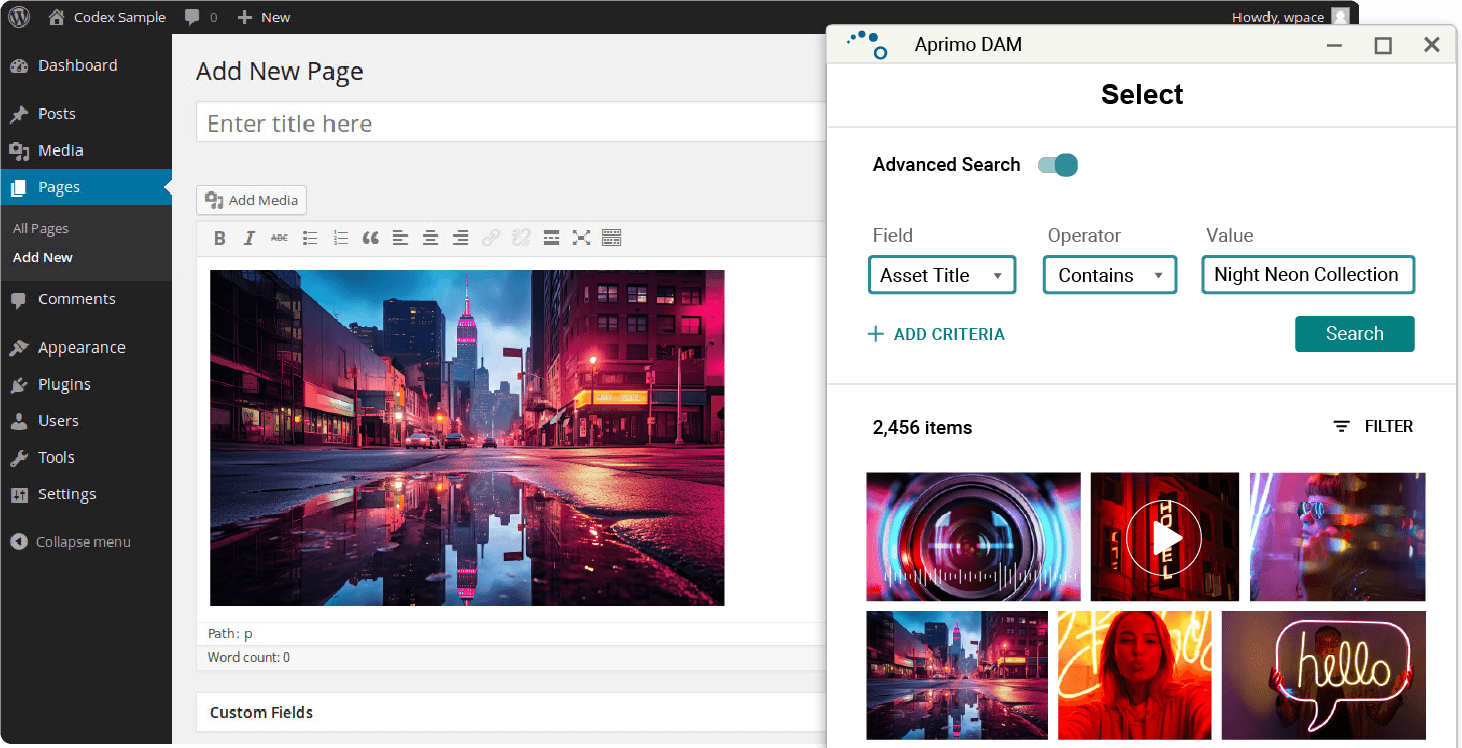Turn off the Advanced Search toggle
Image resolution: width=1462 pixels, height=748 pixels.
point(1058,165)
